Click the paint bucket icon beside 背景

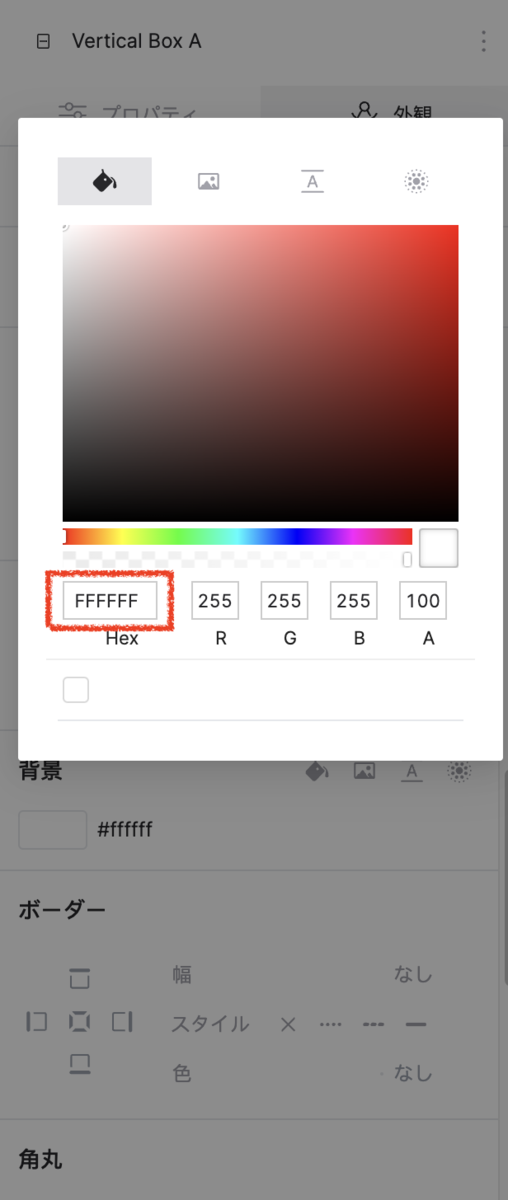click(316, 771)
